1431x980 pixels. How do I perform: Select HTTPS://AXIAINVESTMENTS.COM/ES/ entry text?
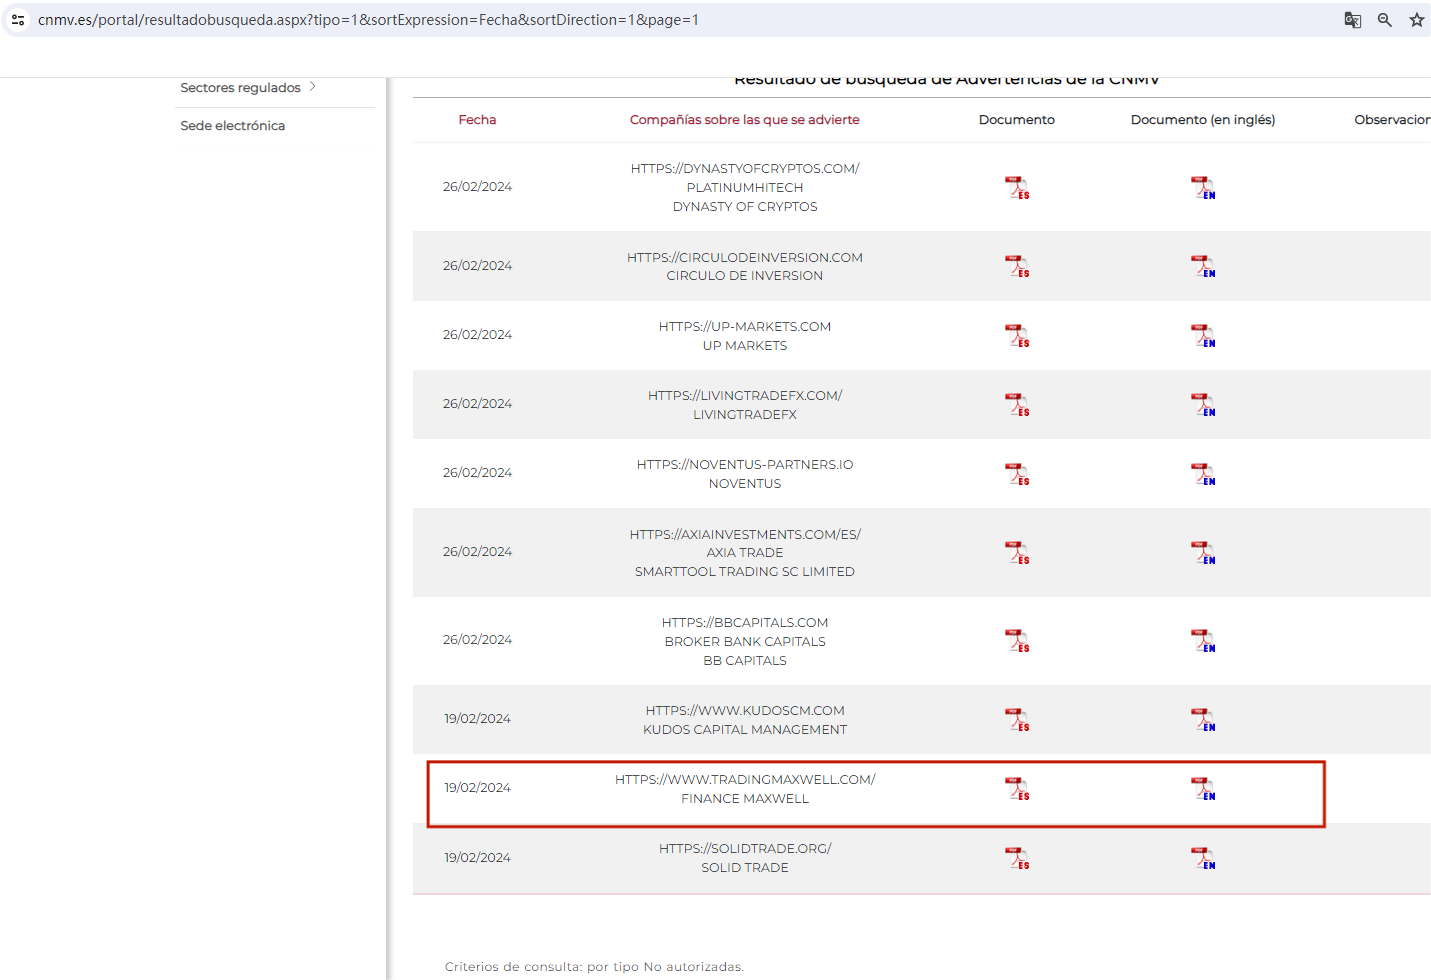[x=745, y=535]
